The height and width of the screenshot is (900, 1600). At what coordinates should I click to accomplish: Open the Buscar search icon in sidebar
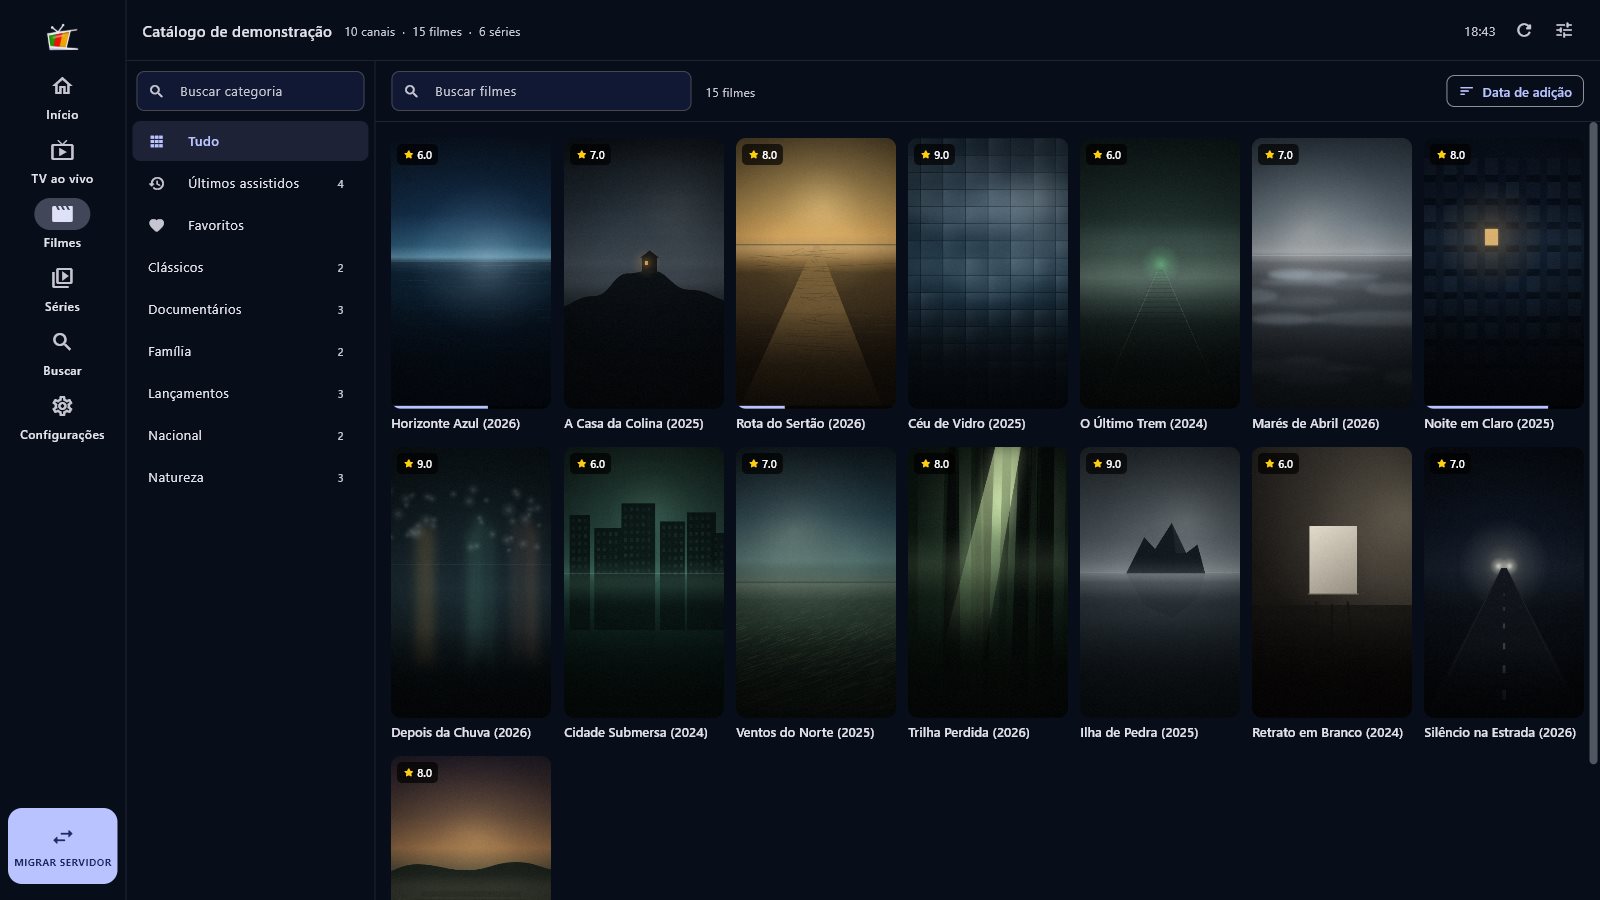coord(62,342)
